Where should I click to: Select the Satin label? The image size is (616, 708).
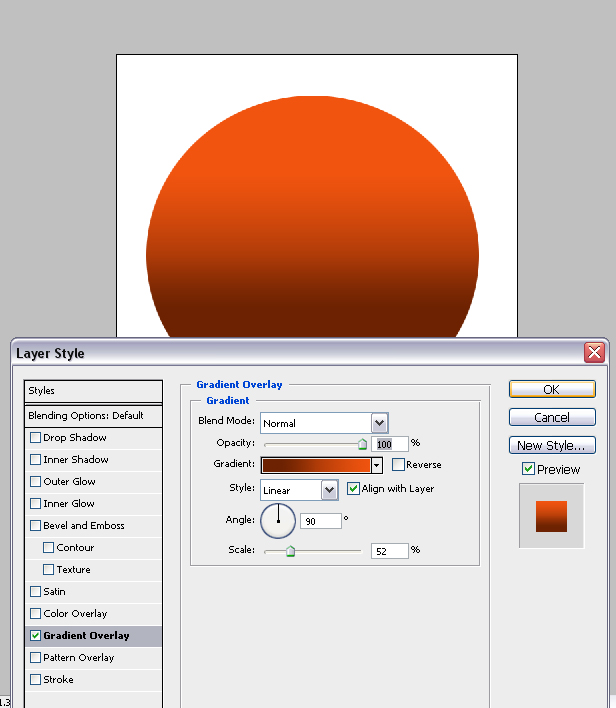[x=54, y=592]
